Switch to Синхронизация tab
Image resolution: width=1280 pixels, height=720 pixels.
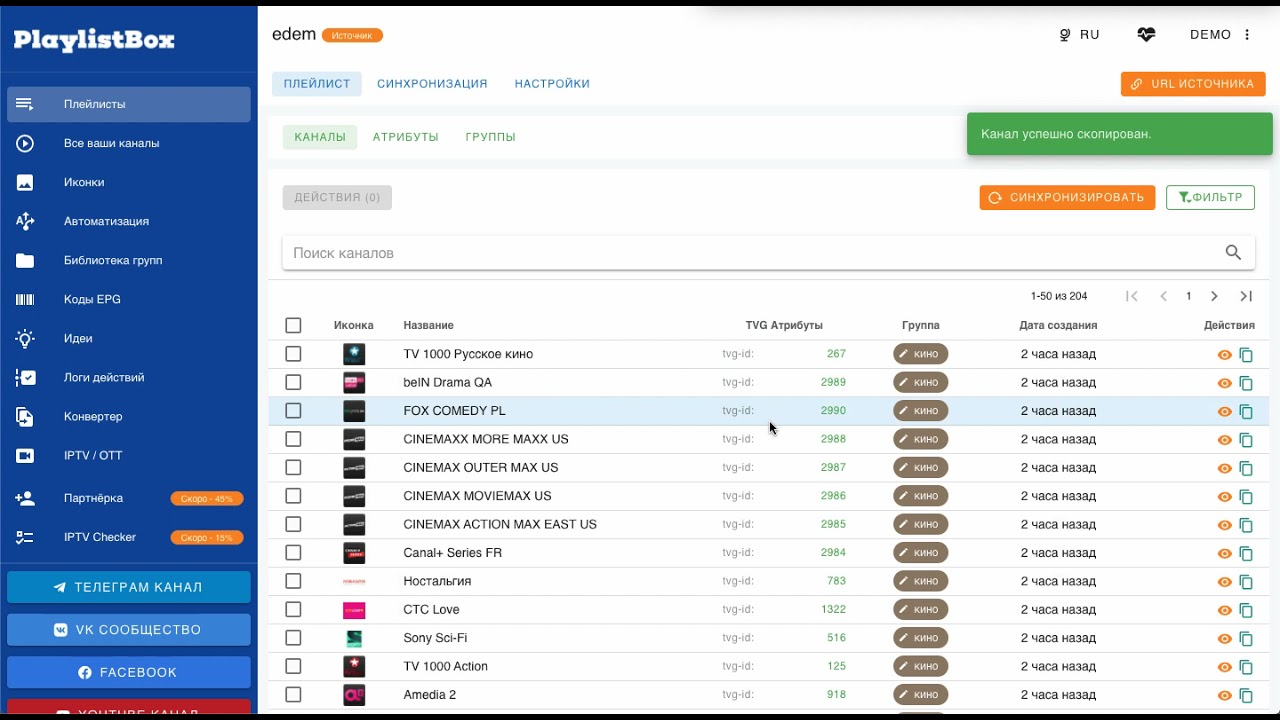432,84
